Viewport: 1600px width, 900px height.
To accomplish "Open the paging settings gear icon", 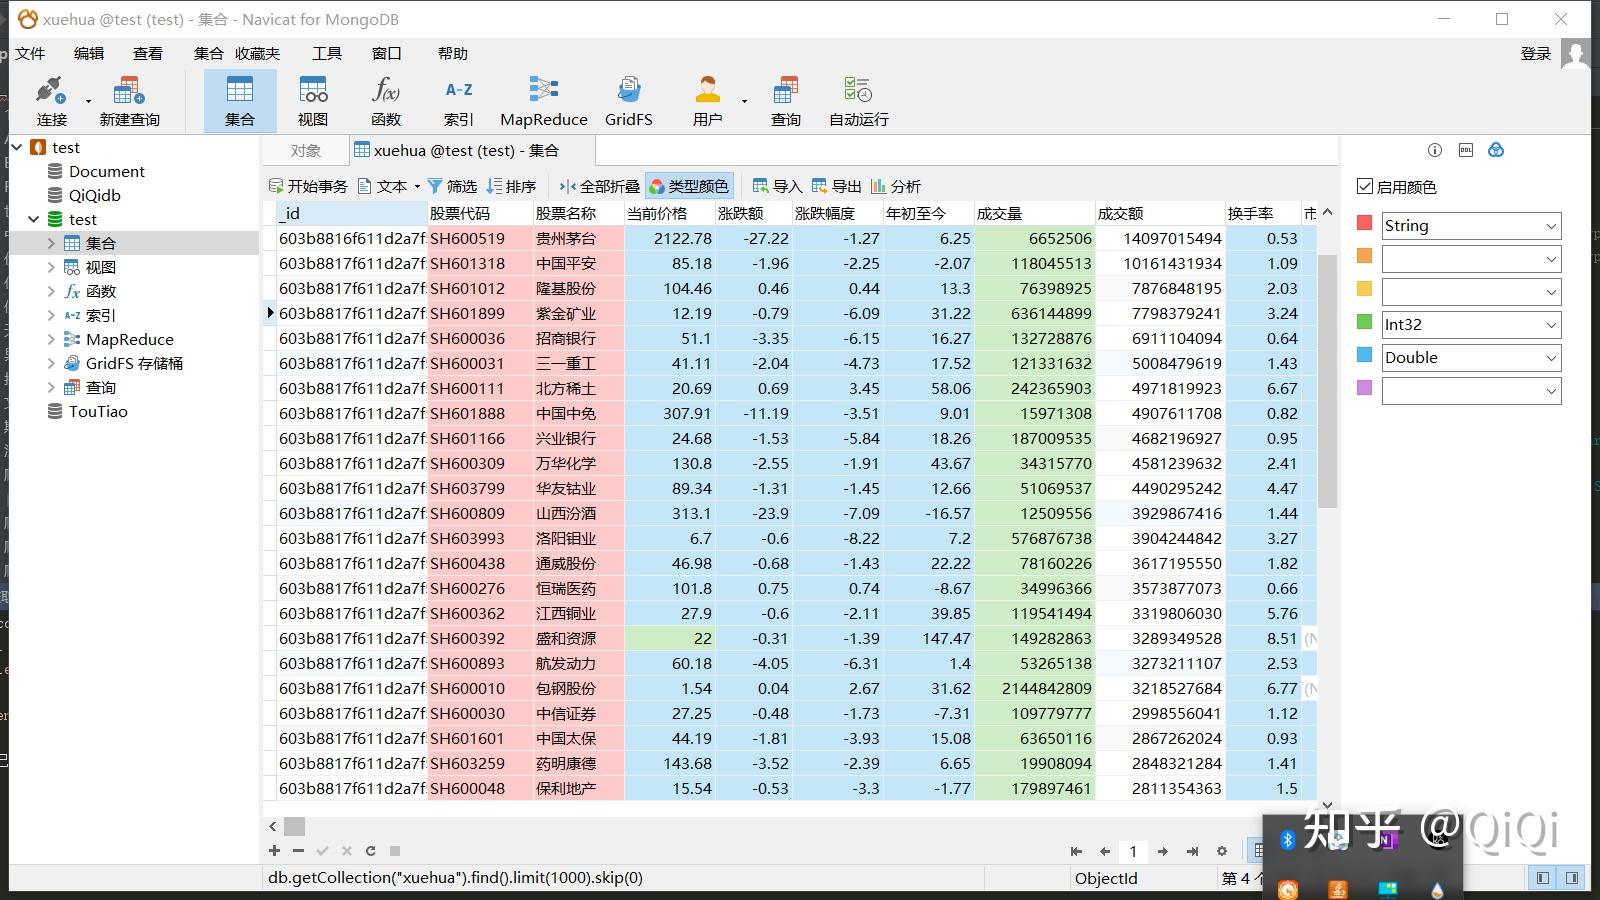I will (x=1221, y=851).
